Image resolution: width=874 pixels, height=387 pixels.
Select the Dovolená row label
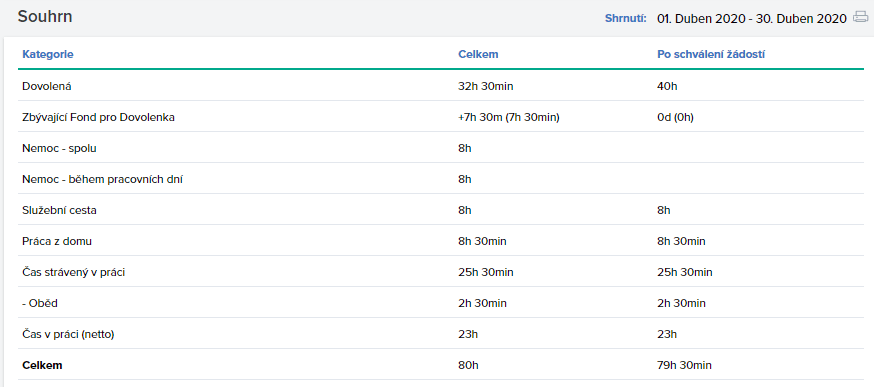(x=47, y=86)
